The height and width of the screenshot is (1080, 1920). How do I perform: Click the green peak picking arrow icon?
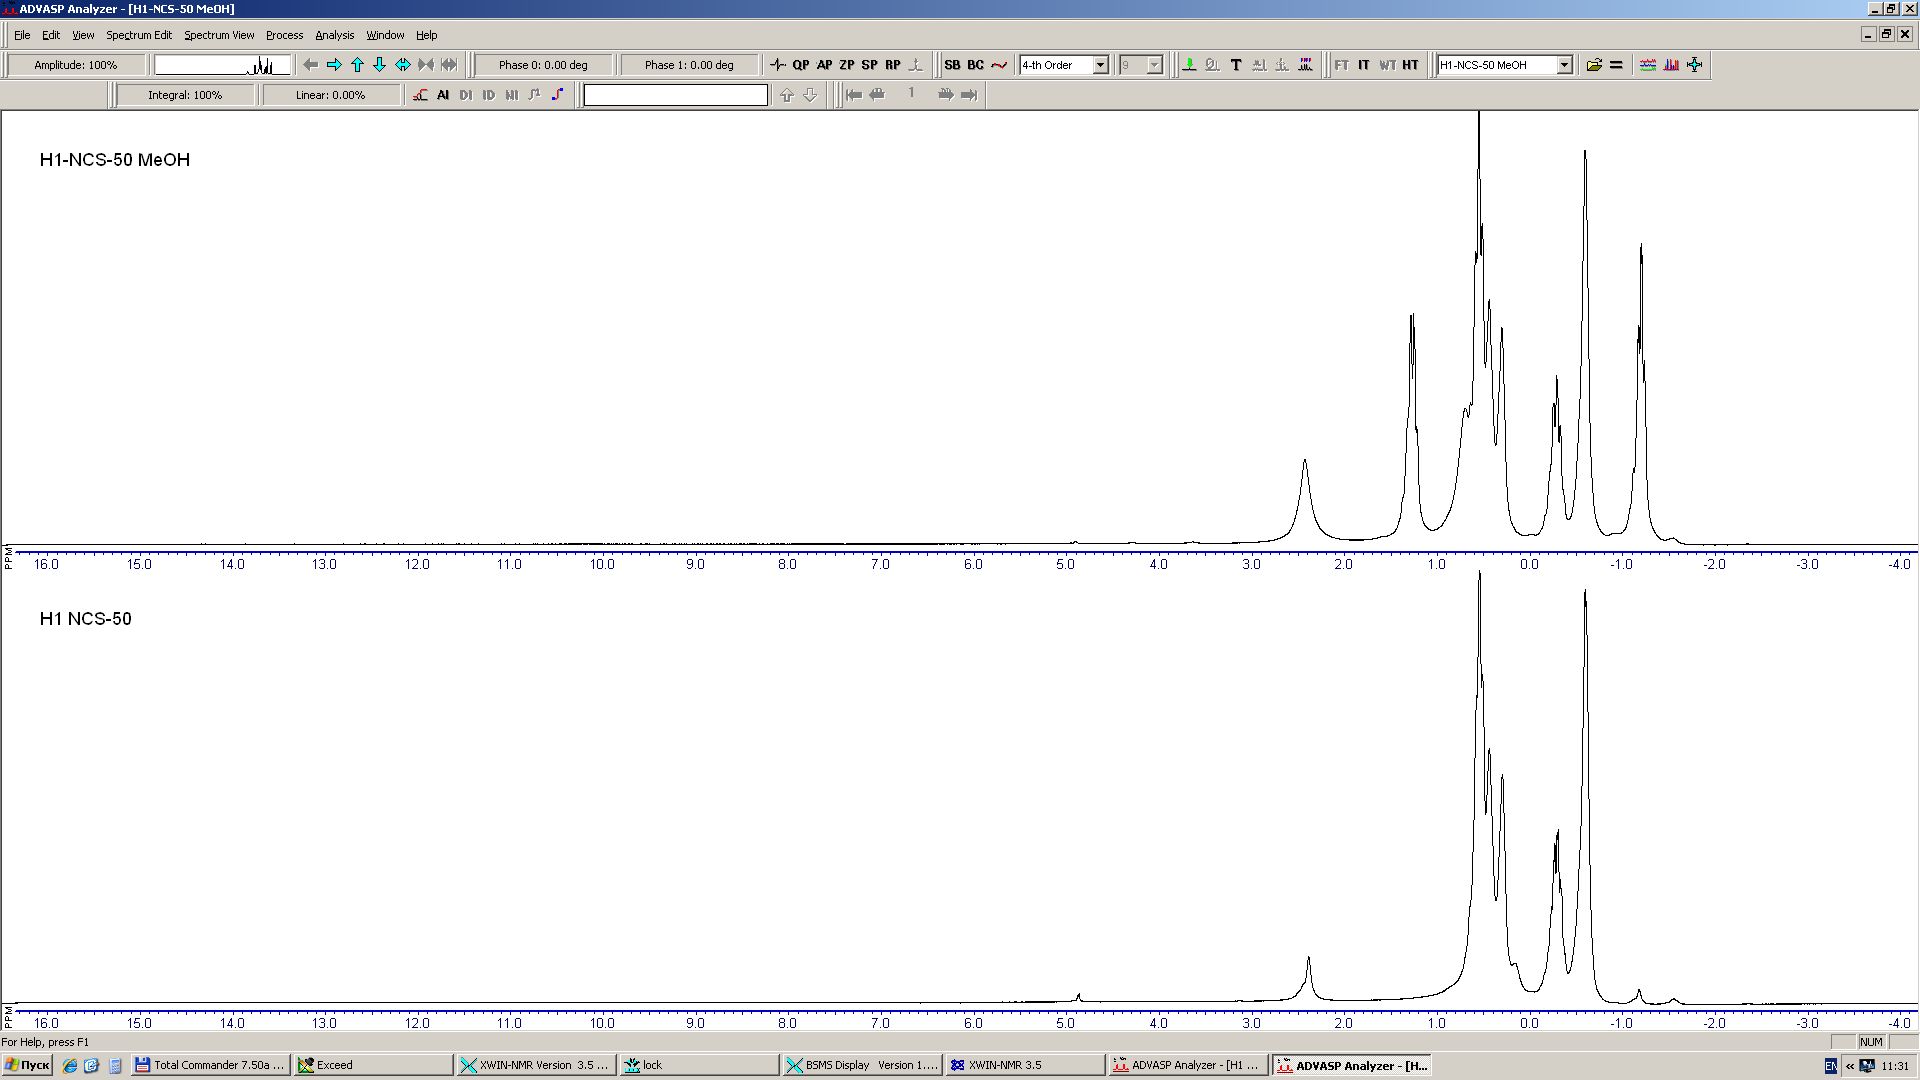(1189, 65)
